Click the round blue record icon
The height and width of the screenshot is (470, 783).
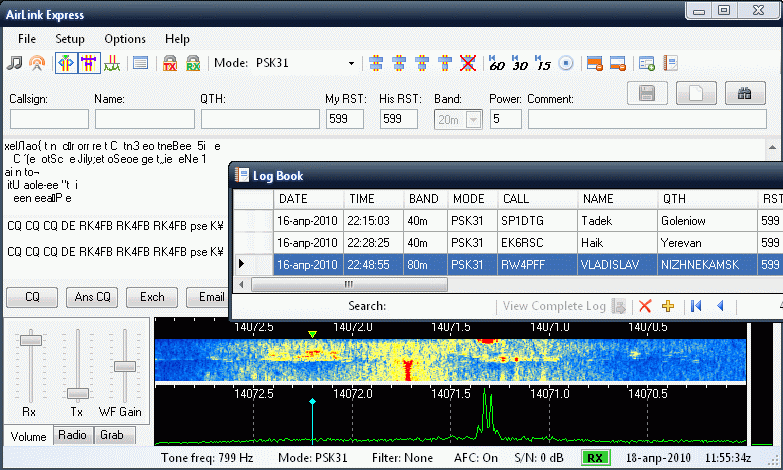coord(566,63)
